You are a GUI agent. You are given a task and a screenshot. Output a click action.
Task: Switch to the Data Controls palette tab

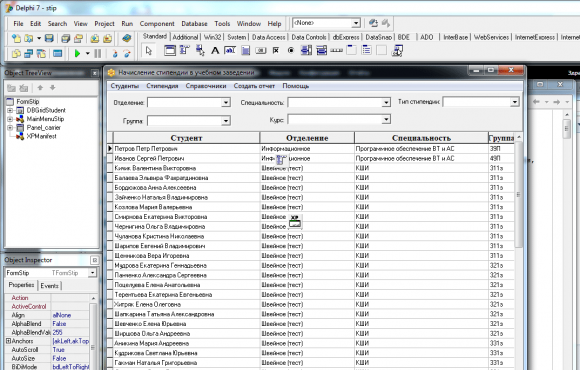click(309, 37)
